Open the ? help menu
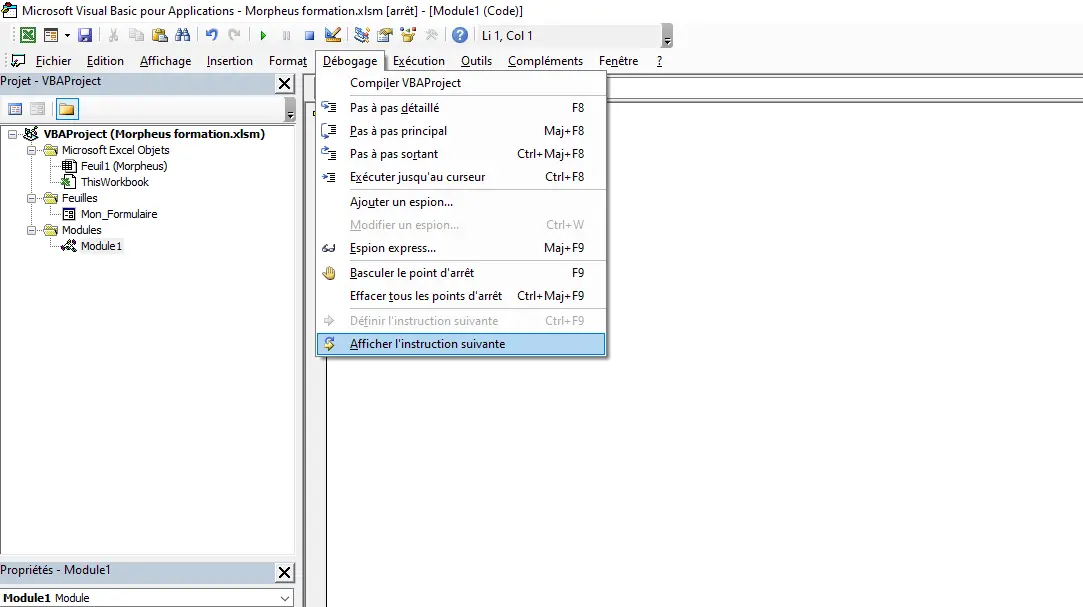 coord(659,61)
